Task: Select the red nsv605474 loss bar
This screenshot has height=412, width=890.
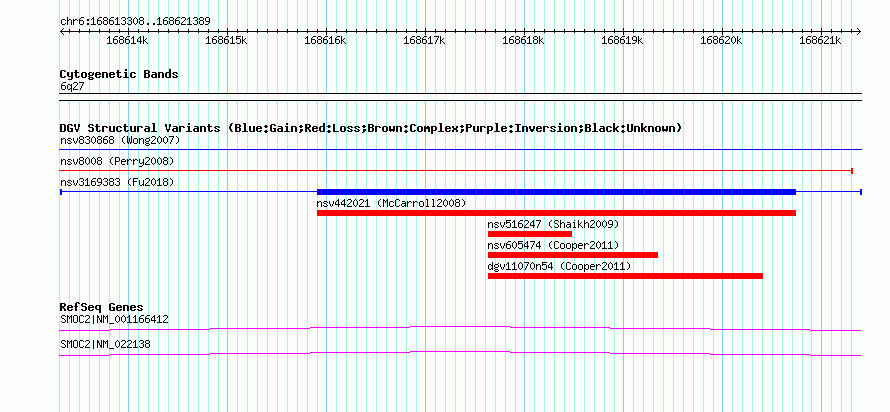Action: [573, 255]
